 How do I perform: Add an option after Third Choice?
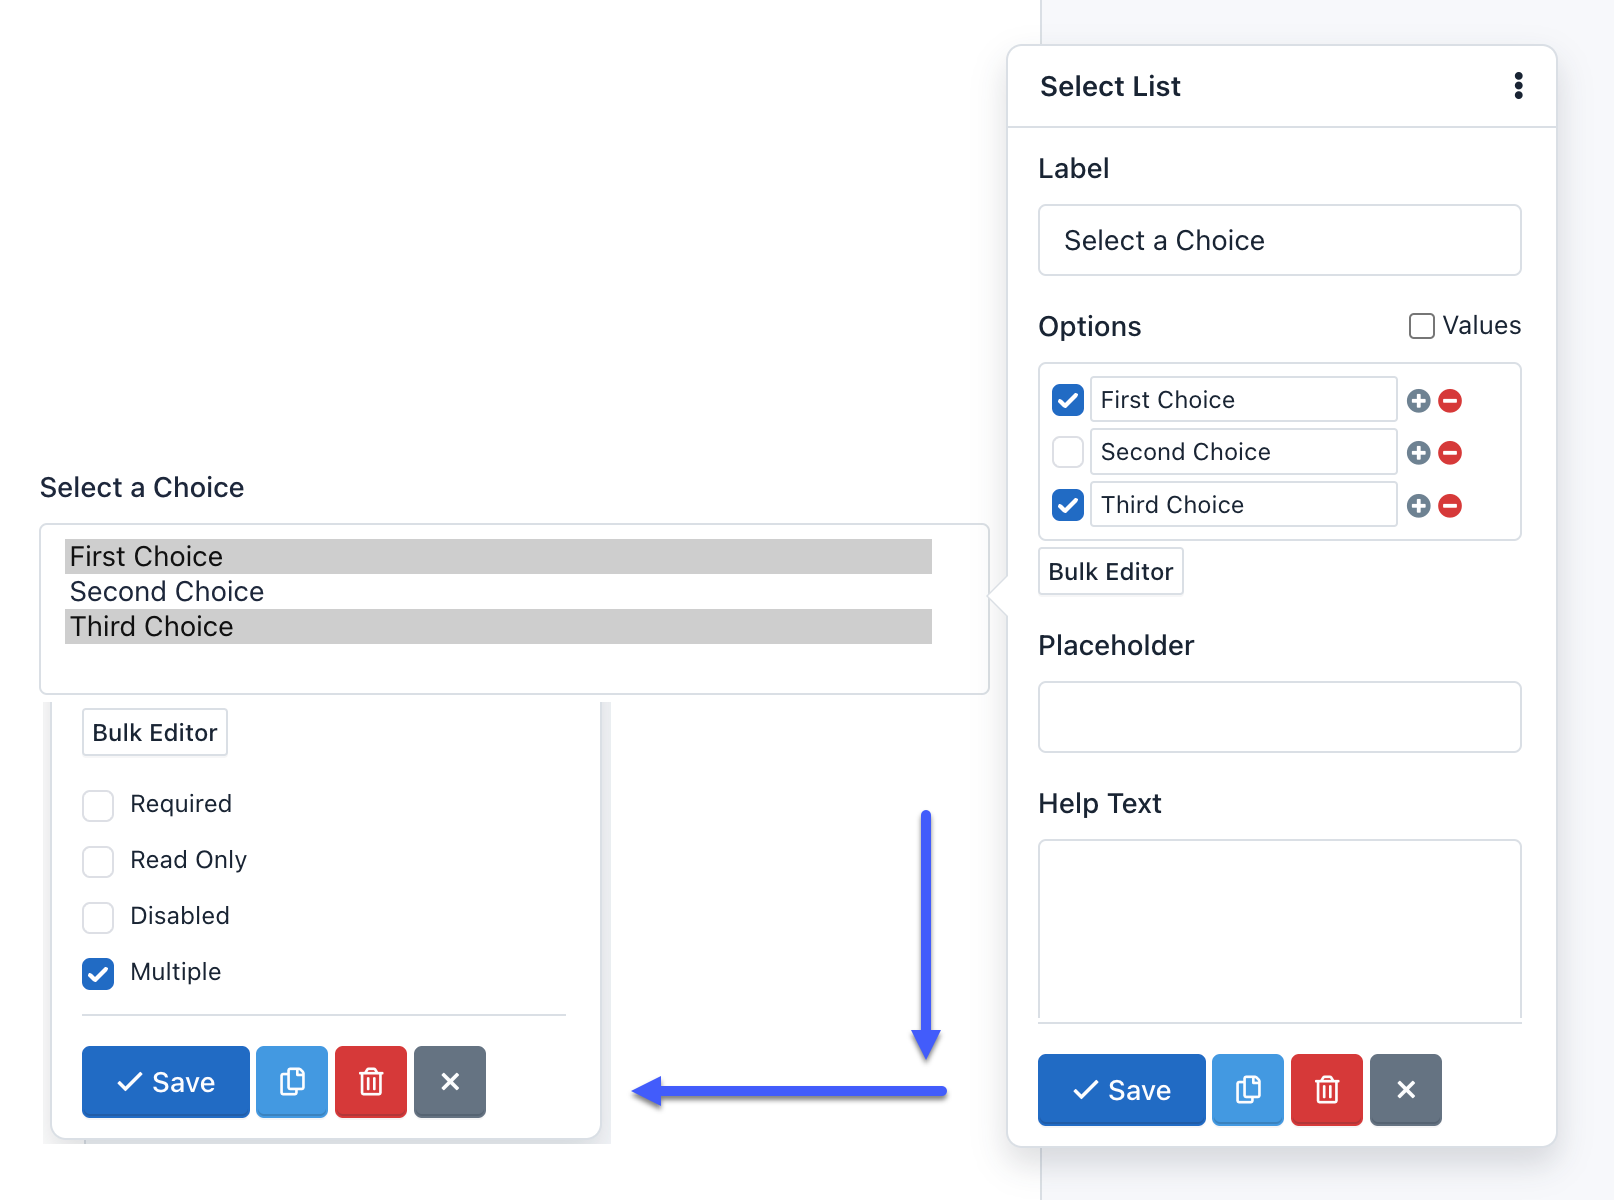[x=1417, y=505]
